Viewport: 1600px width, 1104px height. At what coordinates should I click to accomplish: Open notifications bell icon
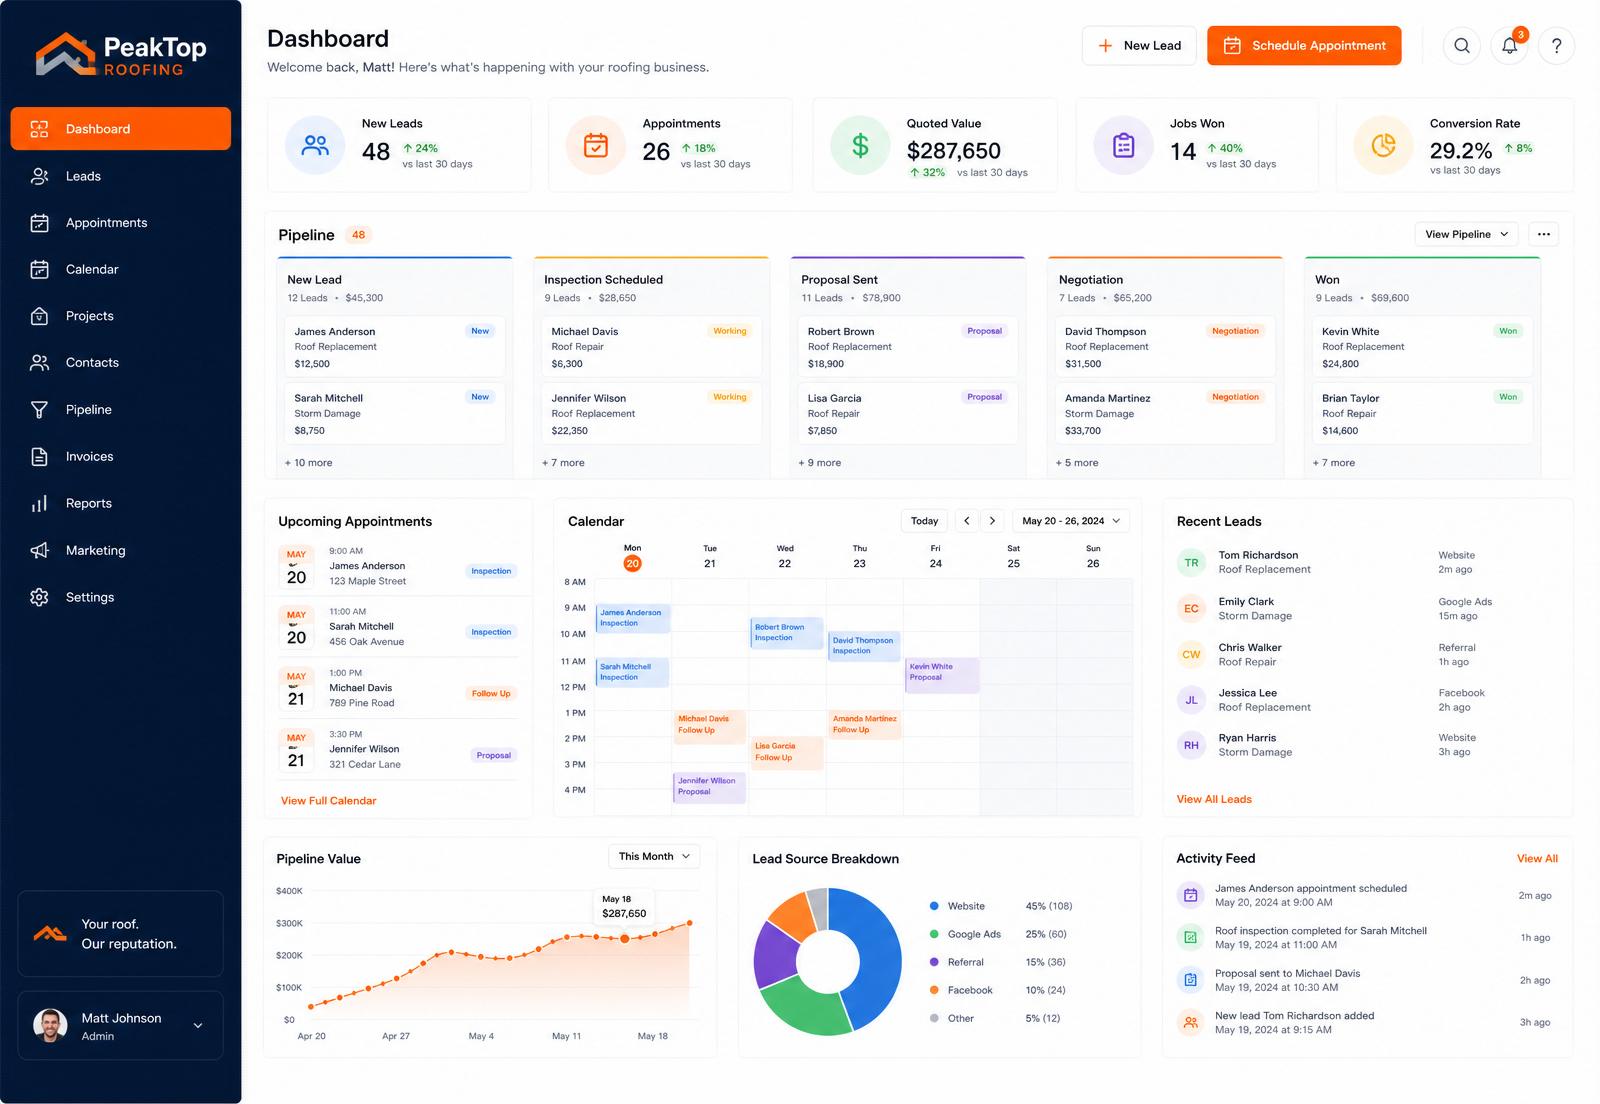1510,46
